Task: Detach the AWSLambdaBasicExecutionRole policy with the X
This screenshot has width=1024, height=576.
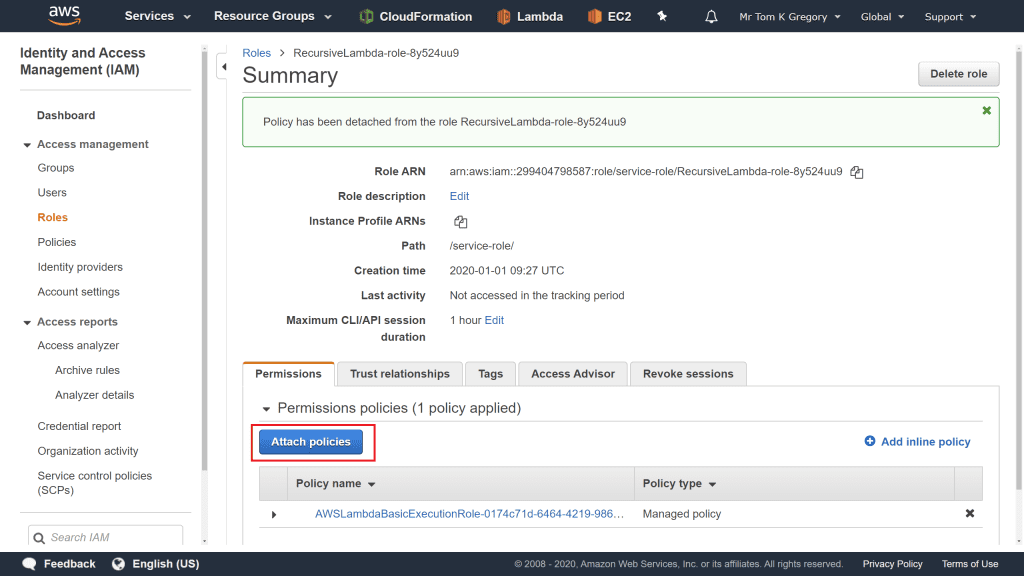Action: [x=969, y=514]
